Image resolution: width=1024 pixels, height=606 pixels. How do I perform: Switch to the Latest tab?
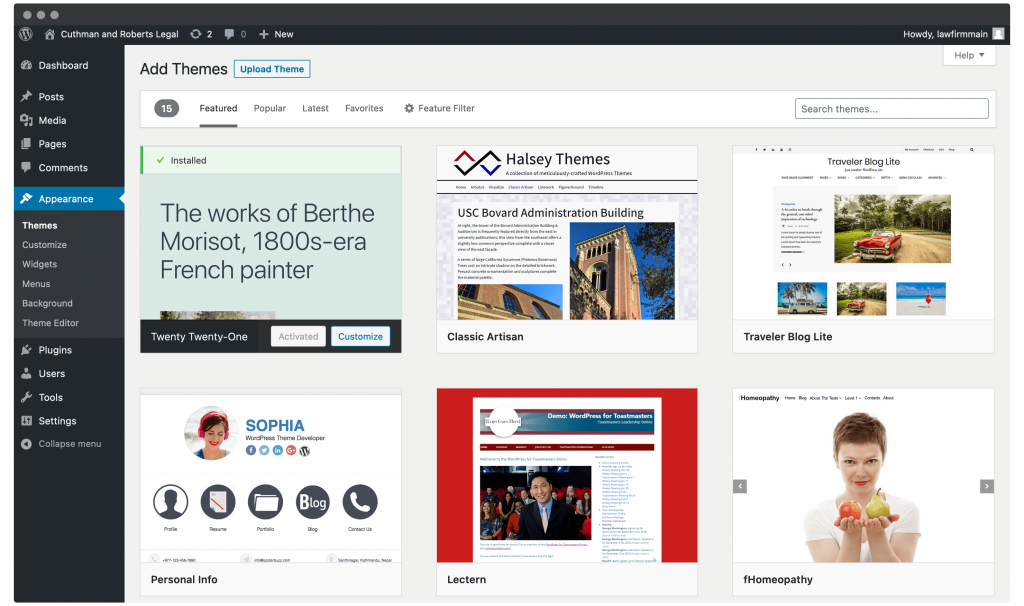(315, 108)
